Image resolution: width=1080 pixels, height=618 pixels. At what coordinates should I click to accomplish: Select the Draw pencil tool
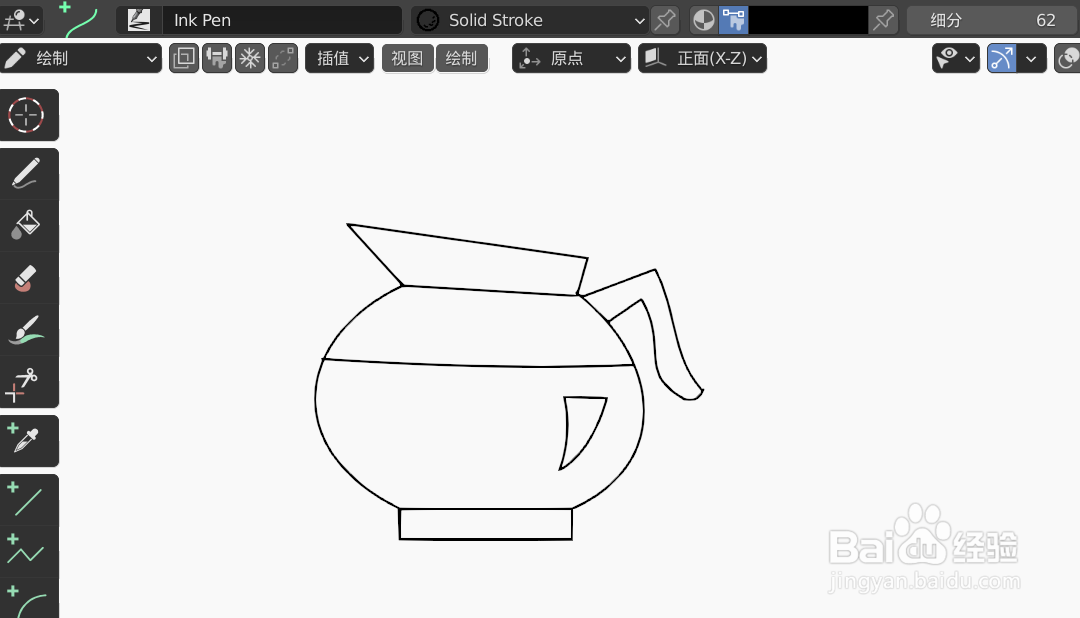pyautogui.click(x=26, y=174)
